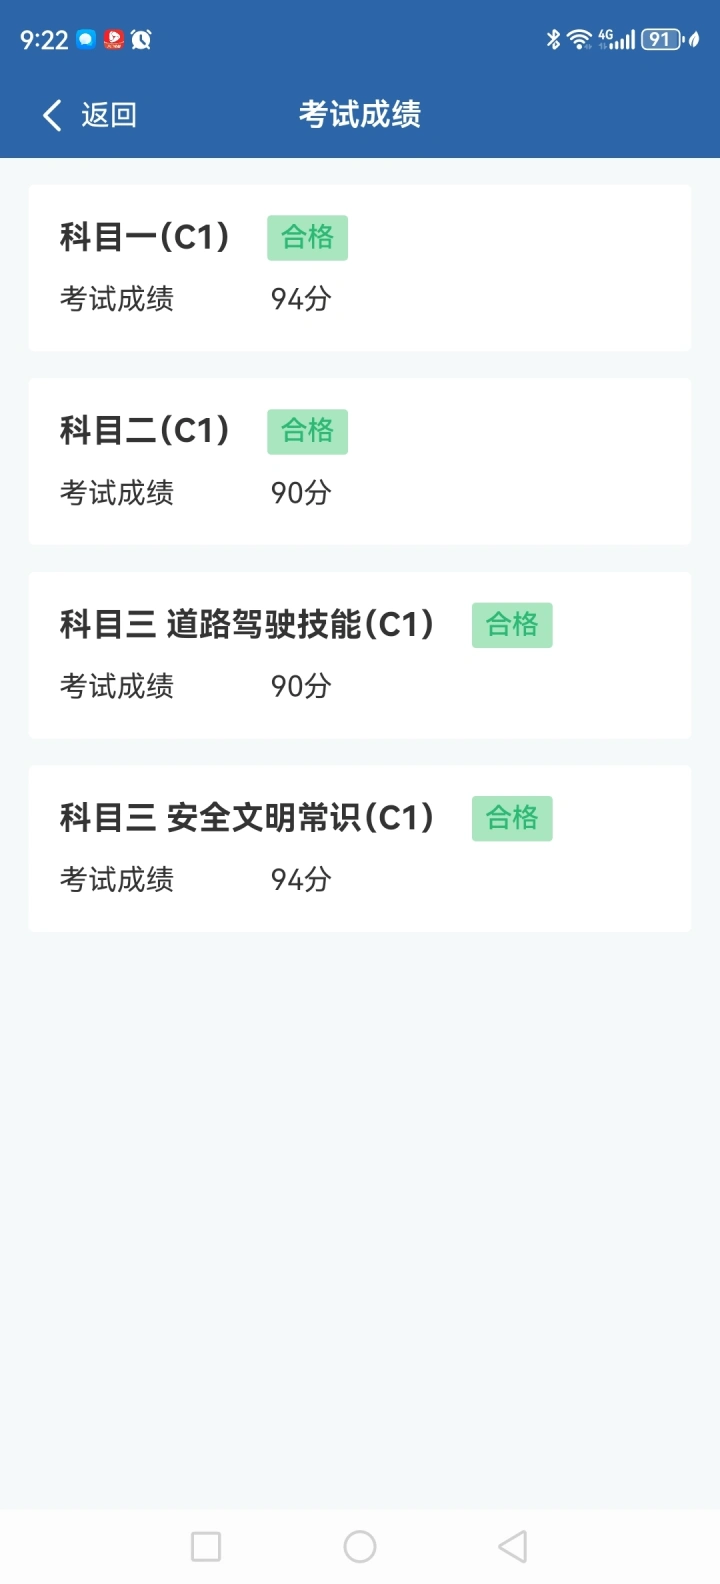This screenshot has height=1584, width=720.
Task: Tap the battery level indicator showing 91
Action: click(x=660, y=40)
